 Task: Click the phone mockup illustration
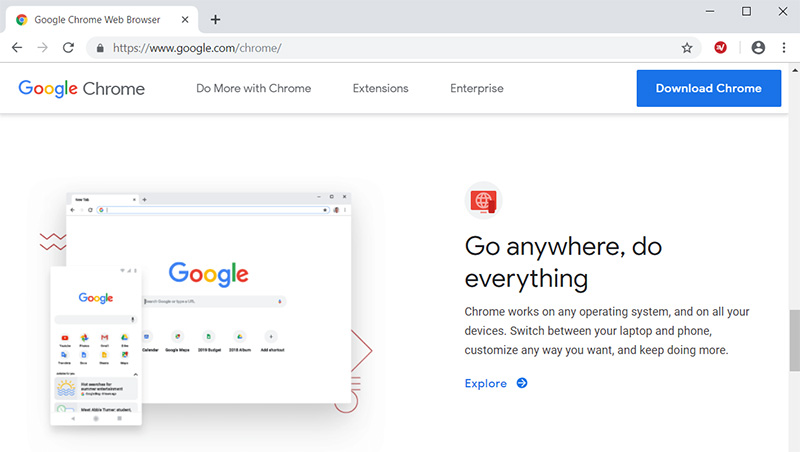96,345
